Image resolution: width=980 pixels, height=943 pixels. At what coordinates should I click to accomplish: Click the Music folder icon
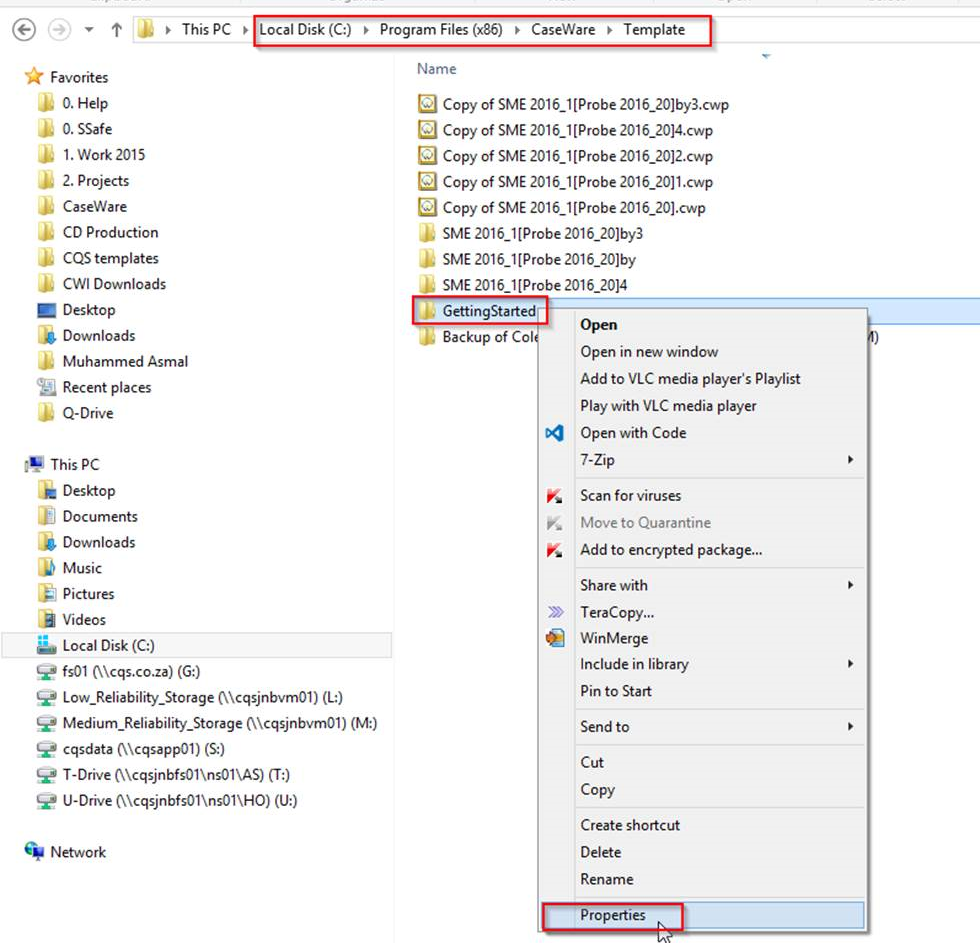coord(46,568)
